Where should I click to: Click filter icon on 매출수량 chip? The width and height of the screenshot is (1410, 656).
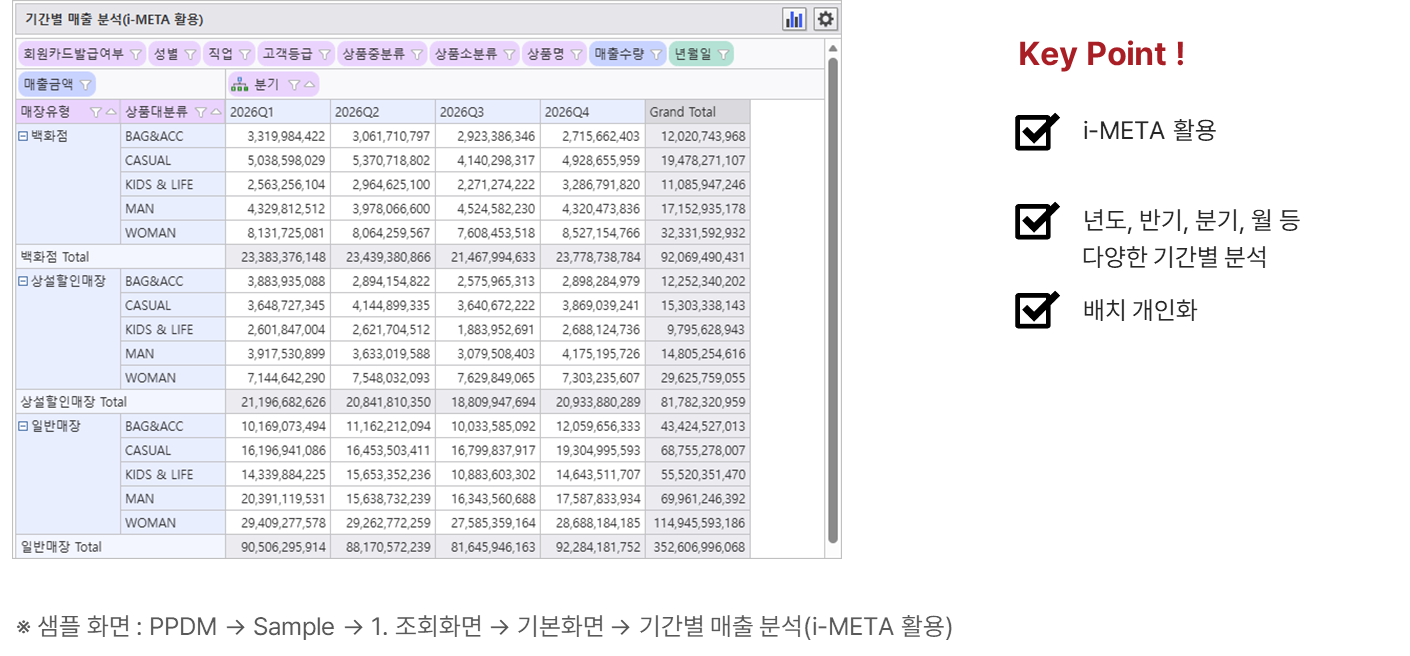click(x=656, y=54)
